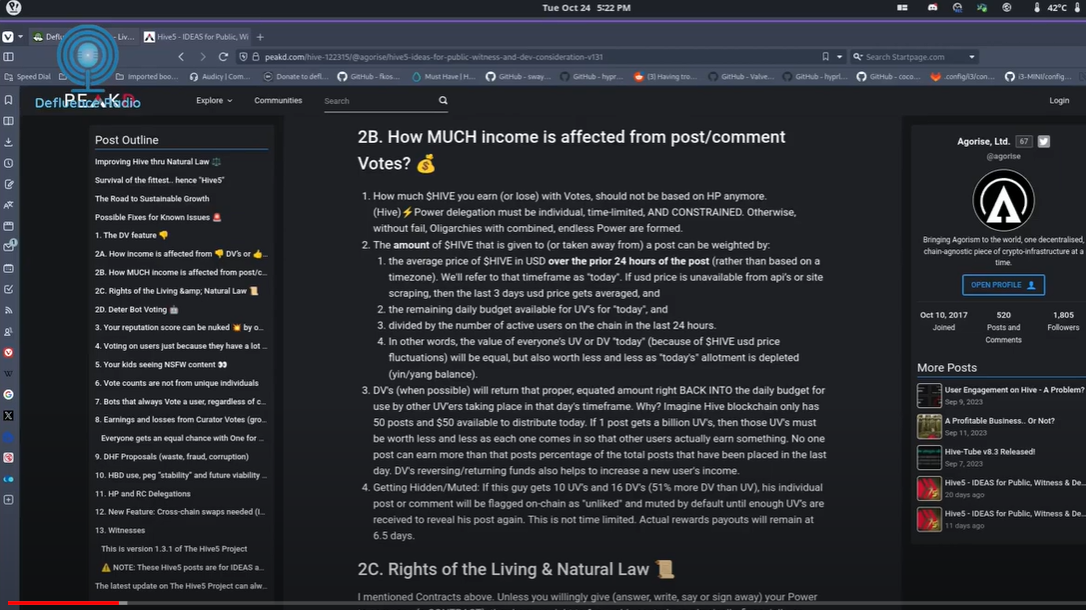Open the Mail panel with badge

[x=9, y=246]
